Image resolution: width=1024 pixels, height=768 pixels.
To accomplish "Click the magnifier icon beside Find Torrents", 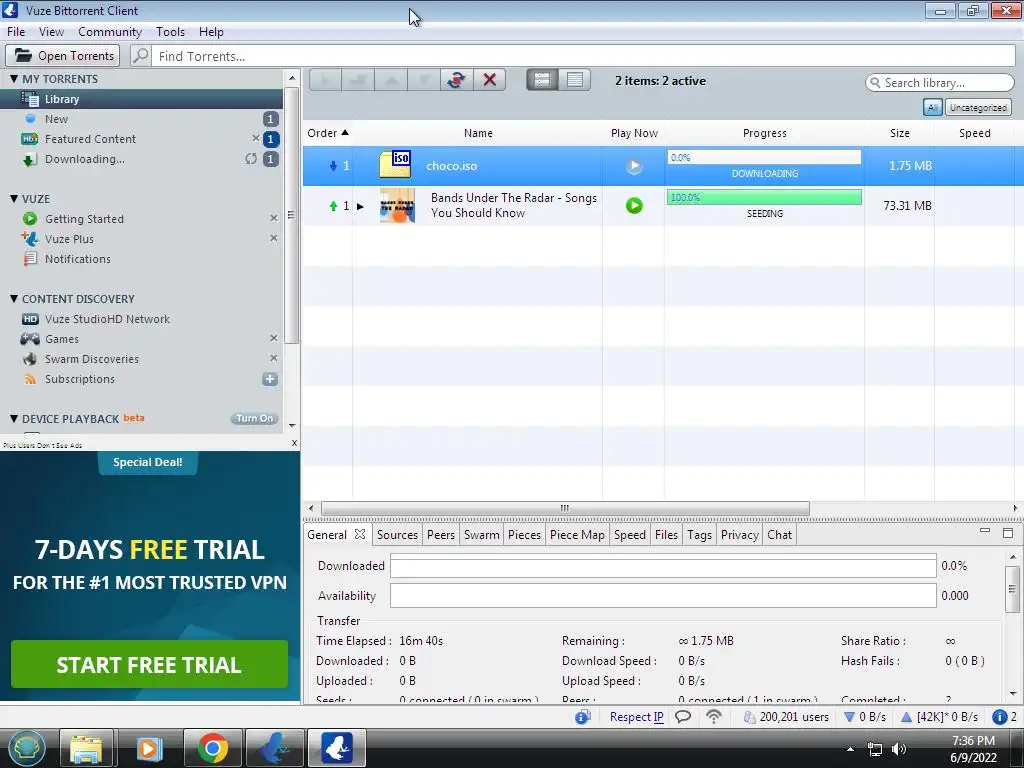I will point(140,56).
